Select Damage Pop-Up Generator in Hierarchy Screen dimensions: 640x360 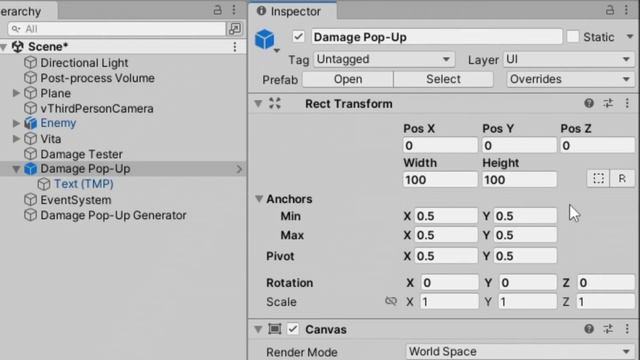(113, 215)
